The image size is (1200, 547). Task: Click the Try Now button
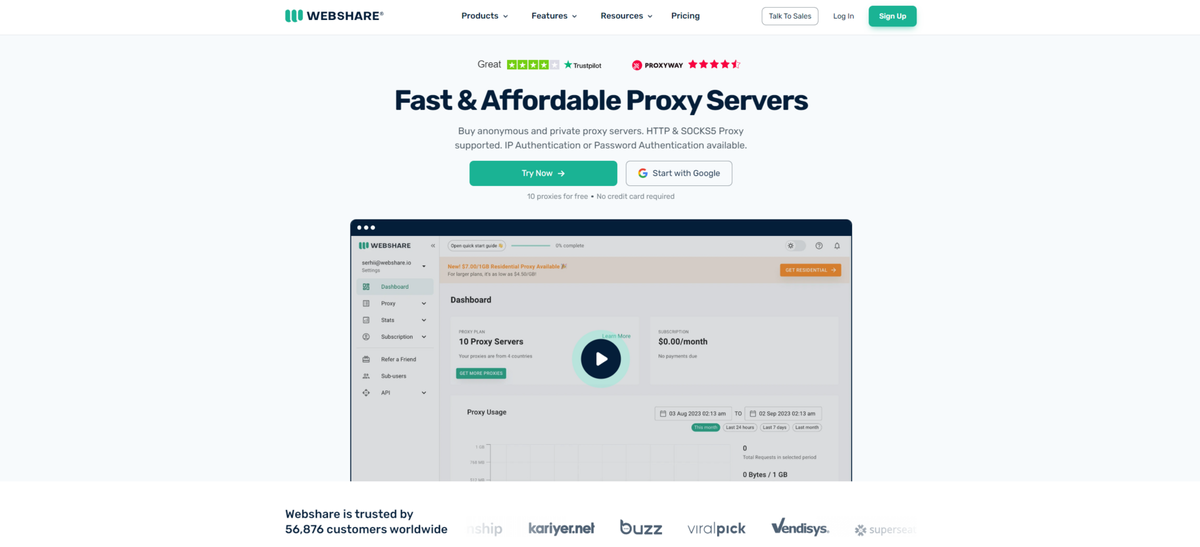[543, 173]
